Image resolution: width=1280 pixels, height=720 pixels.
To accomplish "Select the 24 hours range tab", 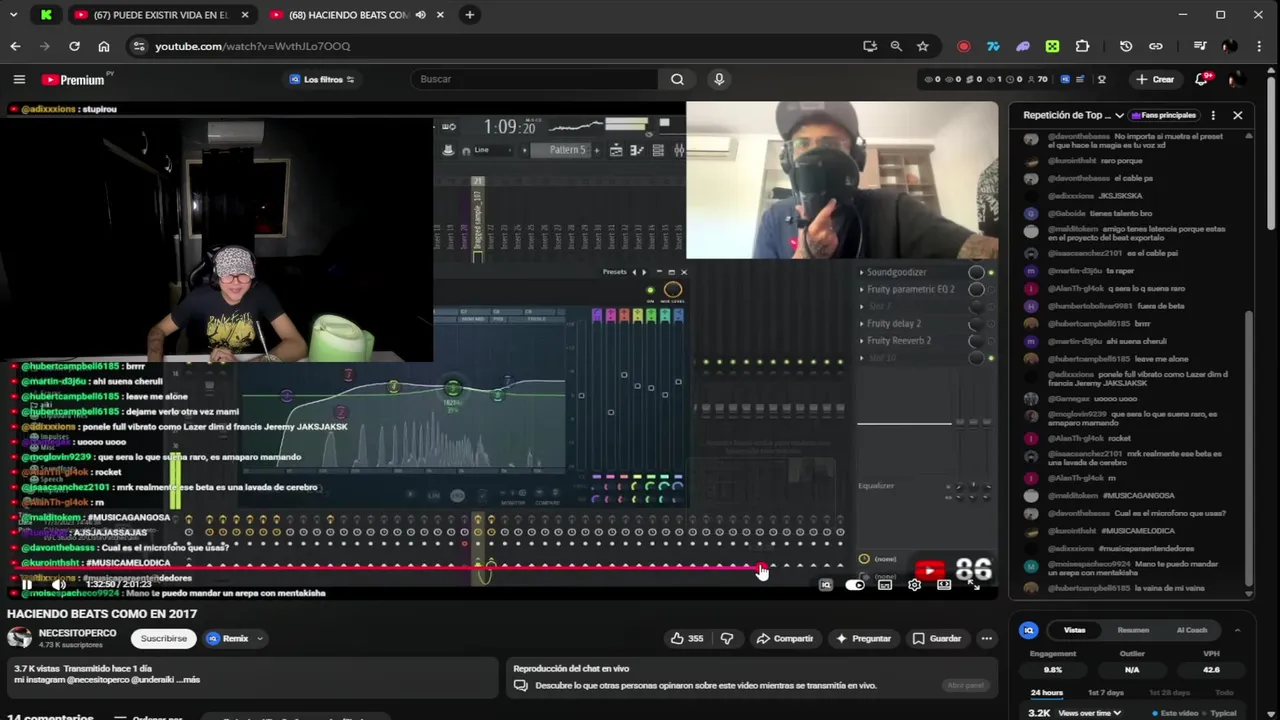I will pos(1047,692).
